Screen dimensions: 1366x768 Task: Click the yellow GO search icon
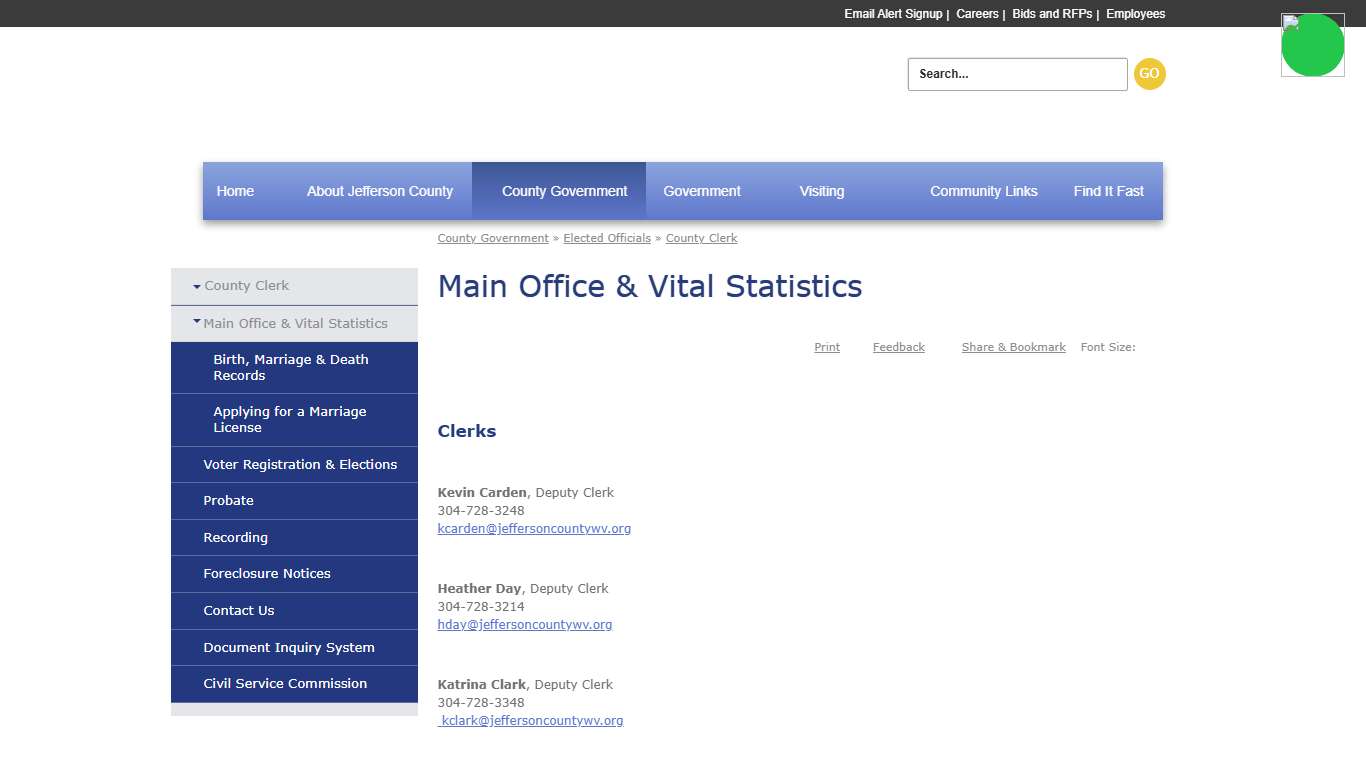1149,73
